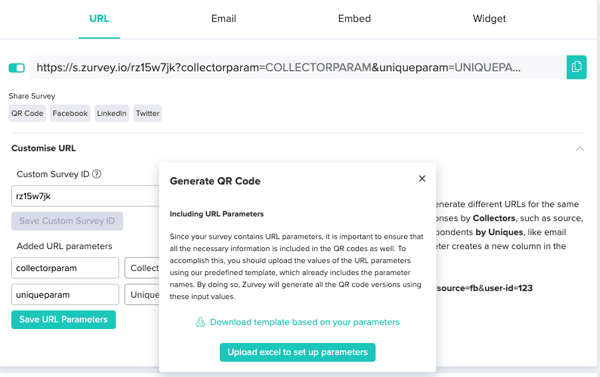Share via QR Code button
Image resolution: width=600 pixels, height=377 pixels.
coord(27,113)
